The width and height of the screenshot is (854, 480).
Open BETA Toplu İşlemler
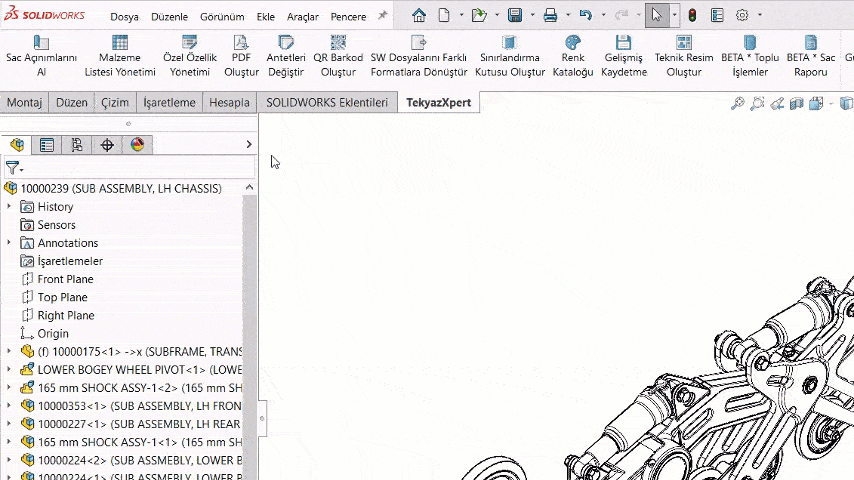[x=750, y=56]
